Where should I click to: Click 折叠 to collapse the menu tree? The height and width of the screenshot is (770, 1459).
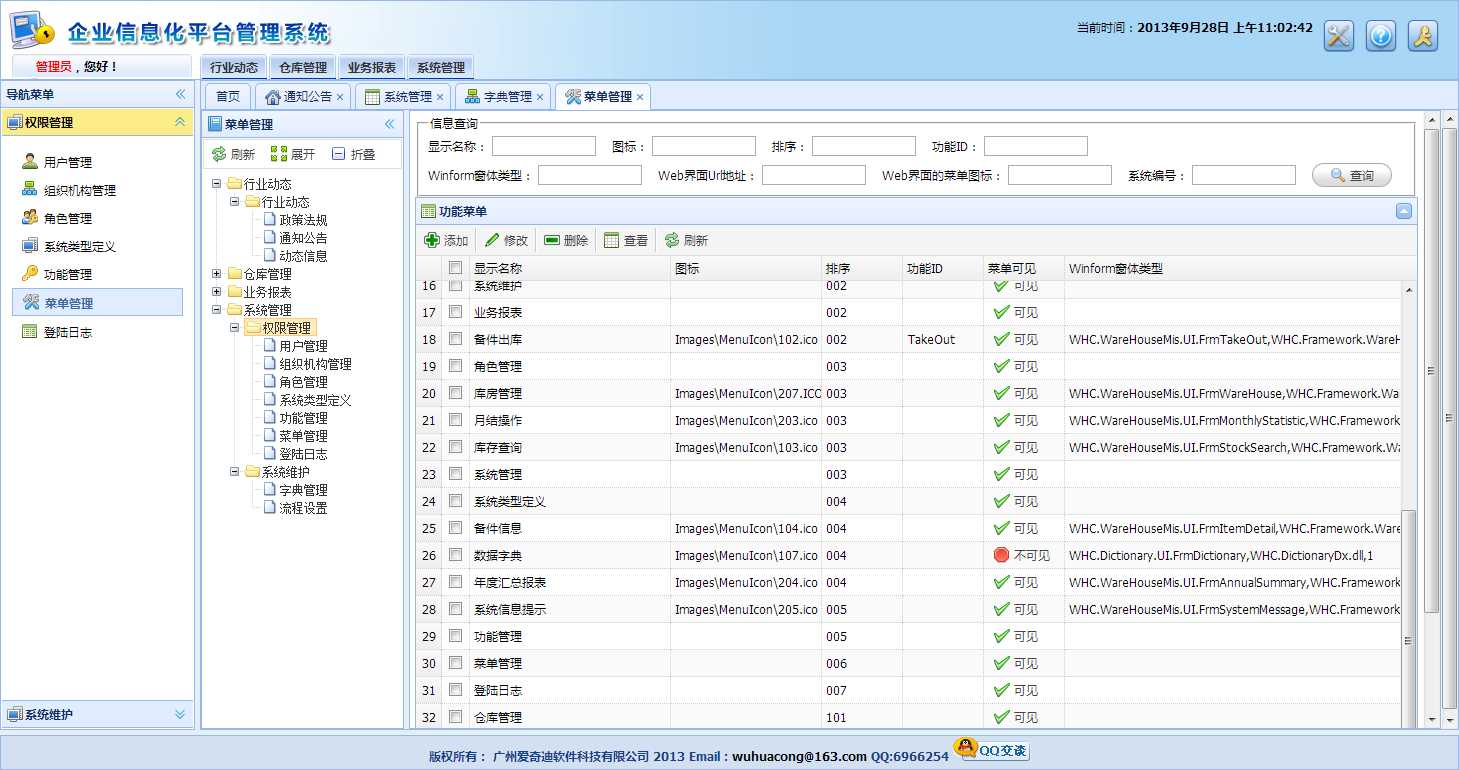pyautogui.click(x=353, y=154)
